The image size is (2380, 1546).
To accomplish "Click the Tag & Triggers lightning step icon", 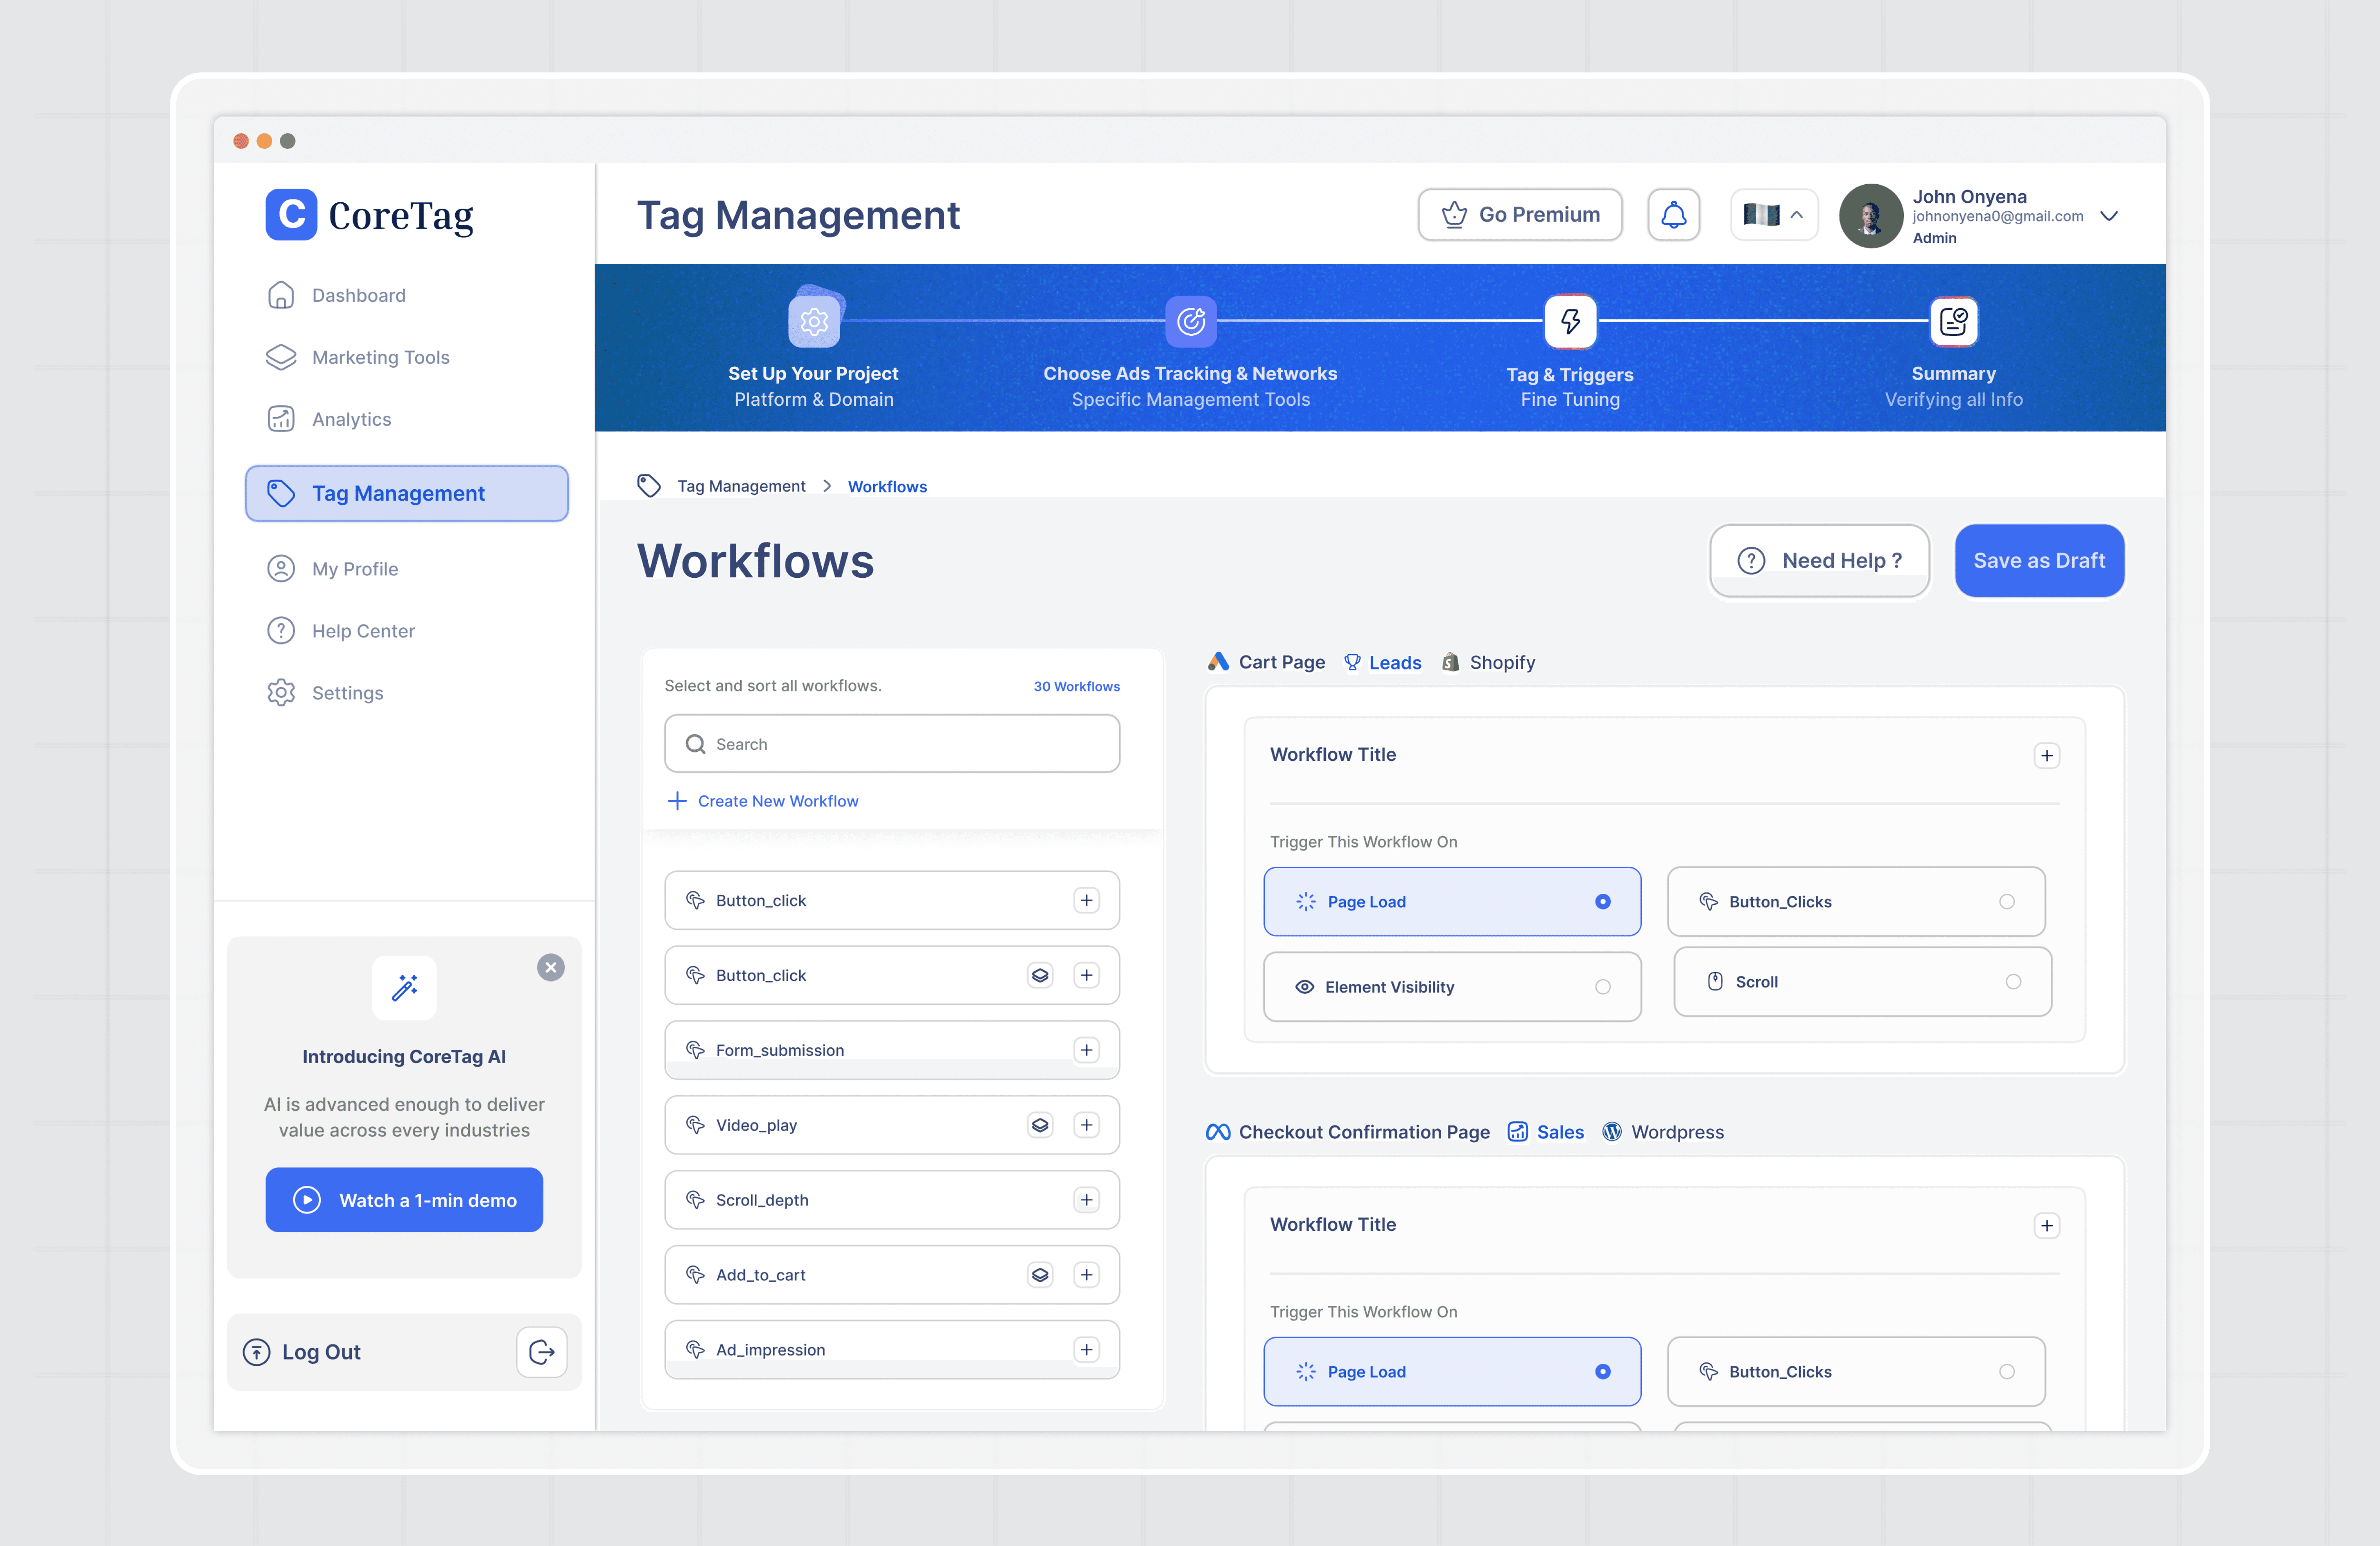I will (x=1570, y=321).
